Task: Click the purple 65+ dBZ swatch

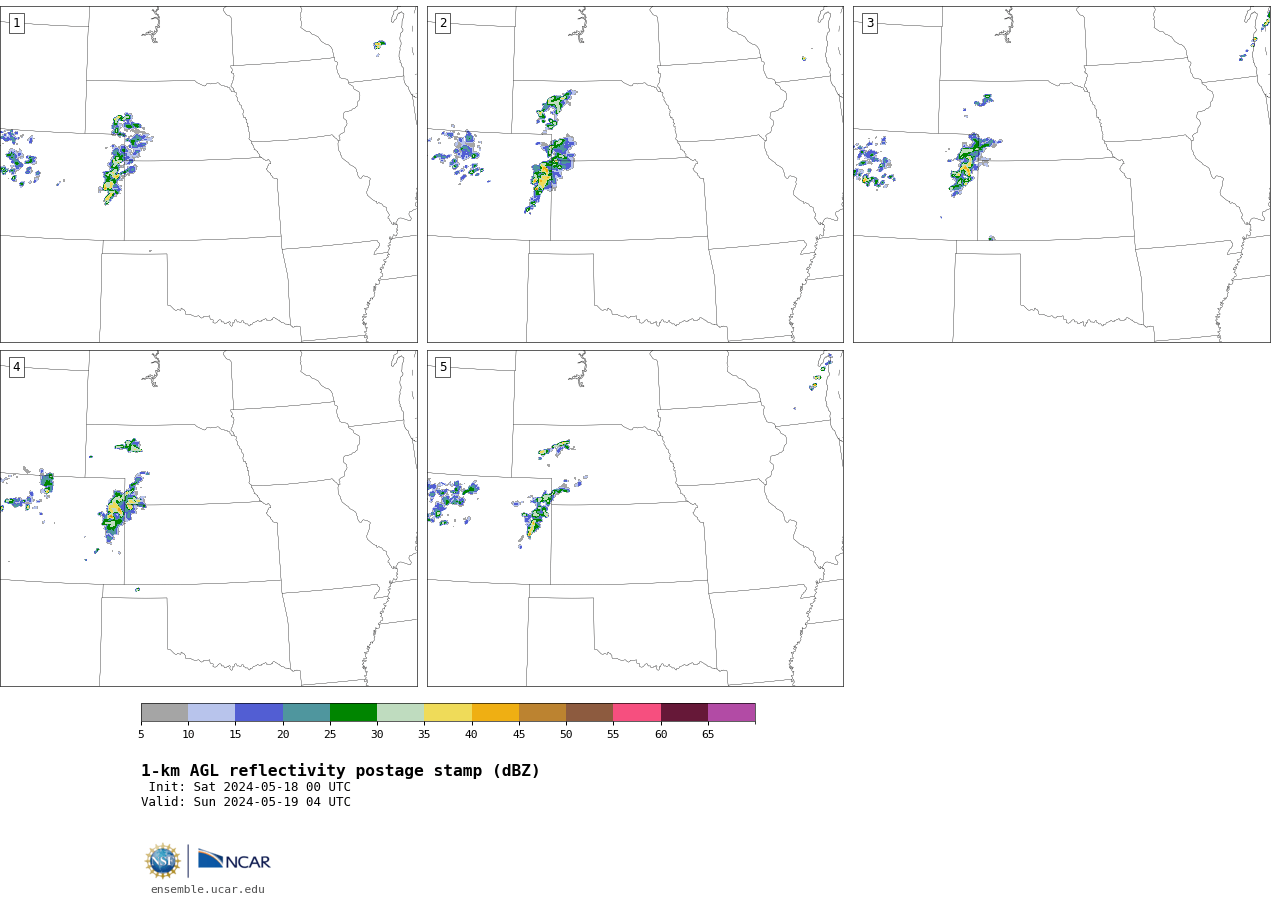Action: coord(731,712)
